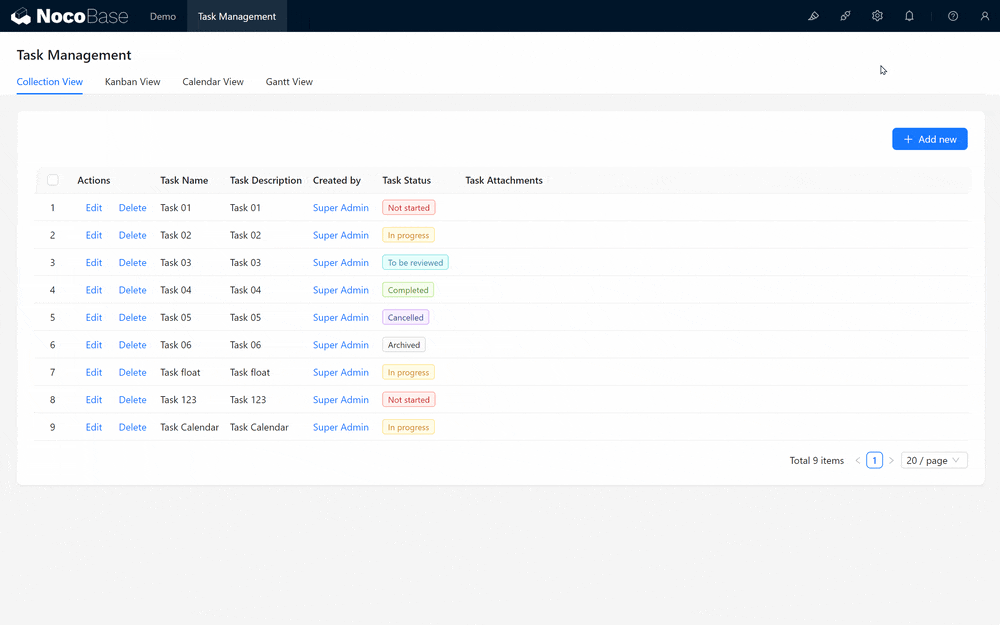
Task: Open the user profile icon
Action: point(985,16)
